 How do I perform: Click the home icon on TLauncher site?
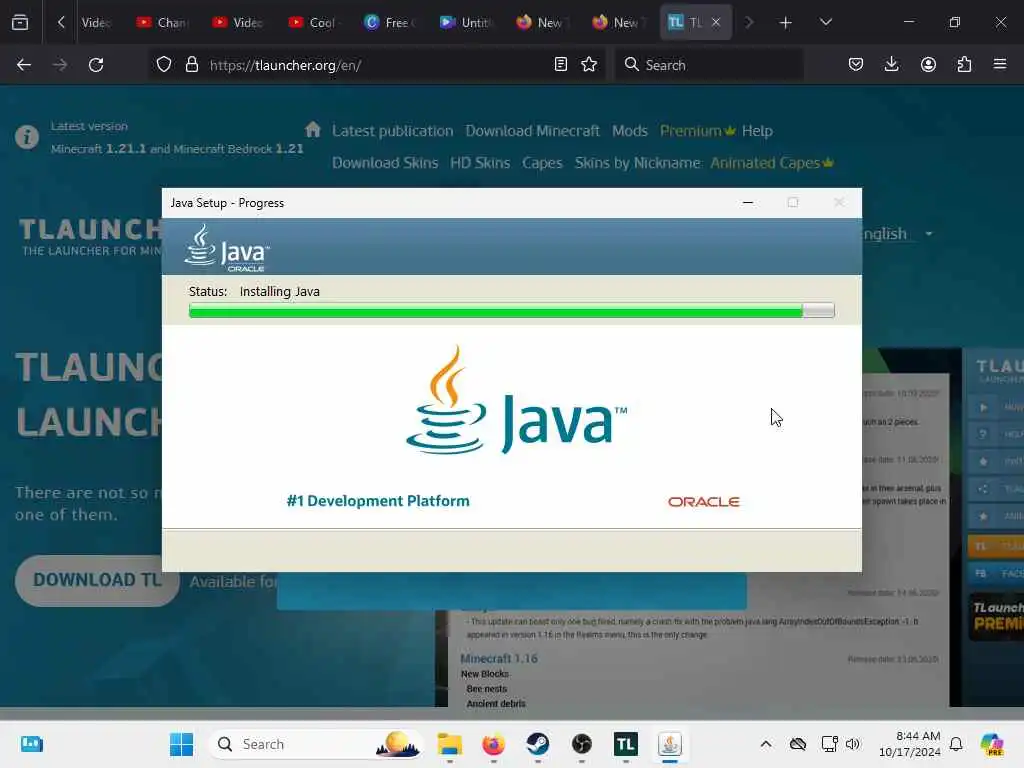(313, 129)
